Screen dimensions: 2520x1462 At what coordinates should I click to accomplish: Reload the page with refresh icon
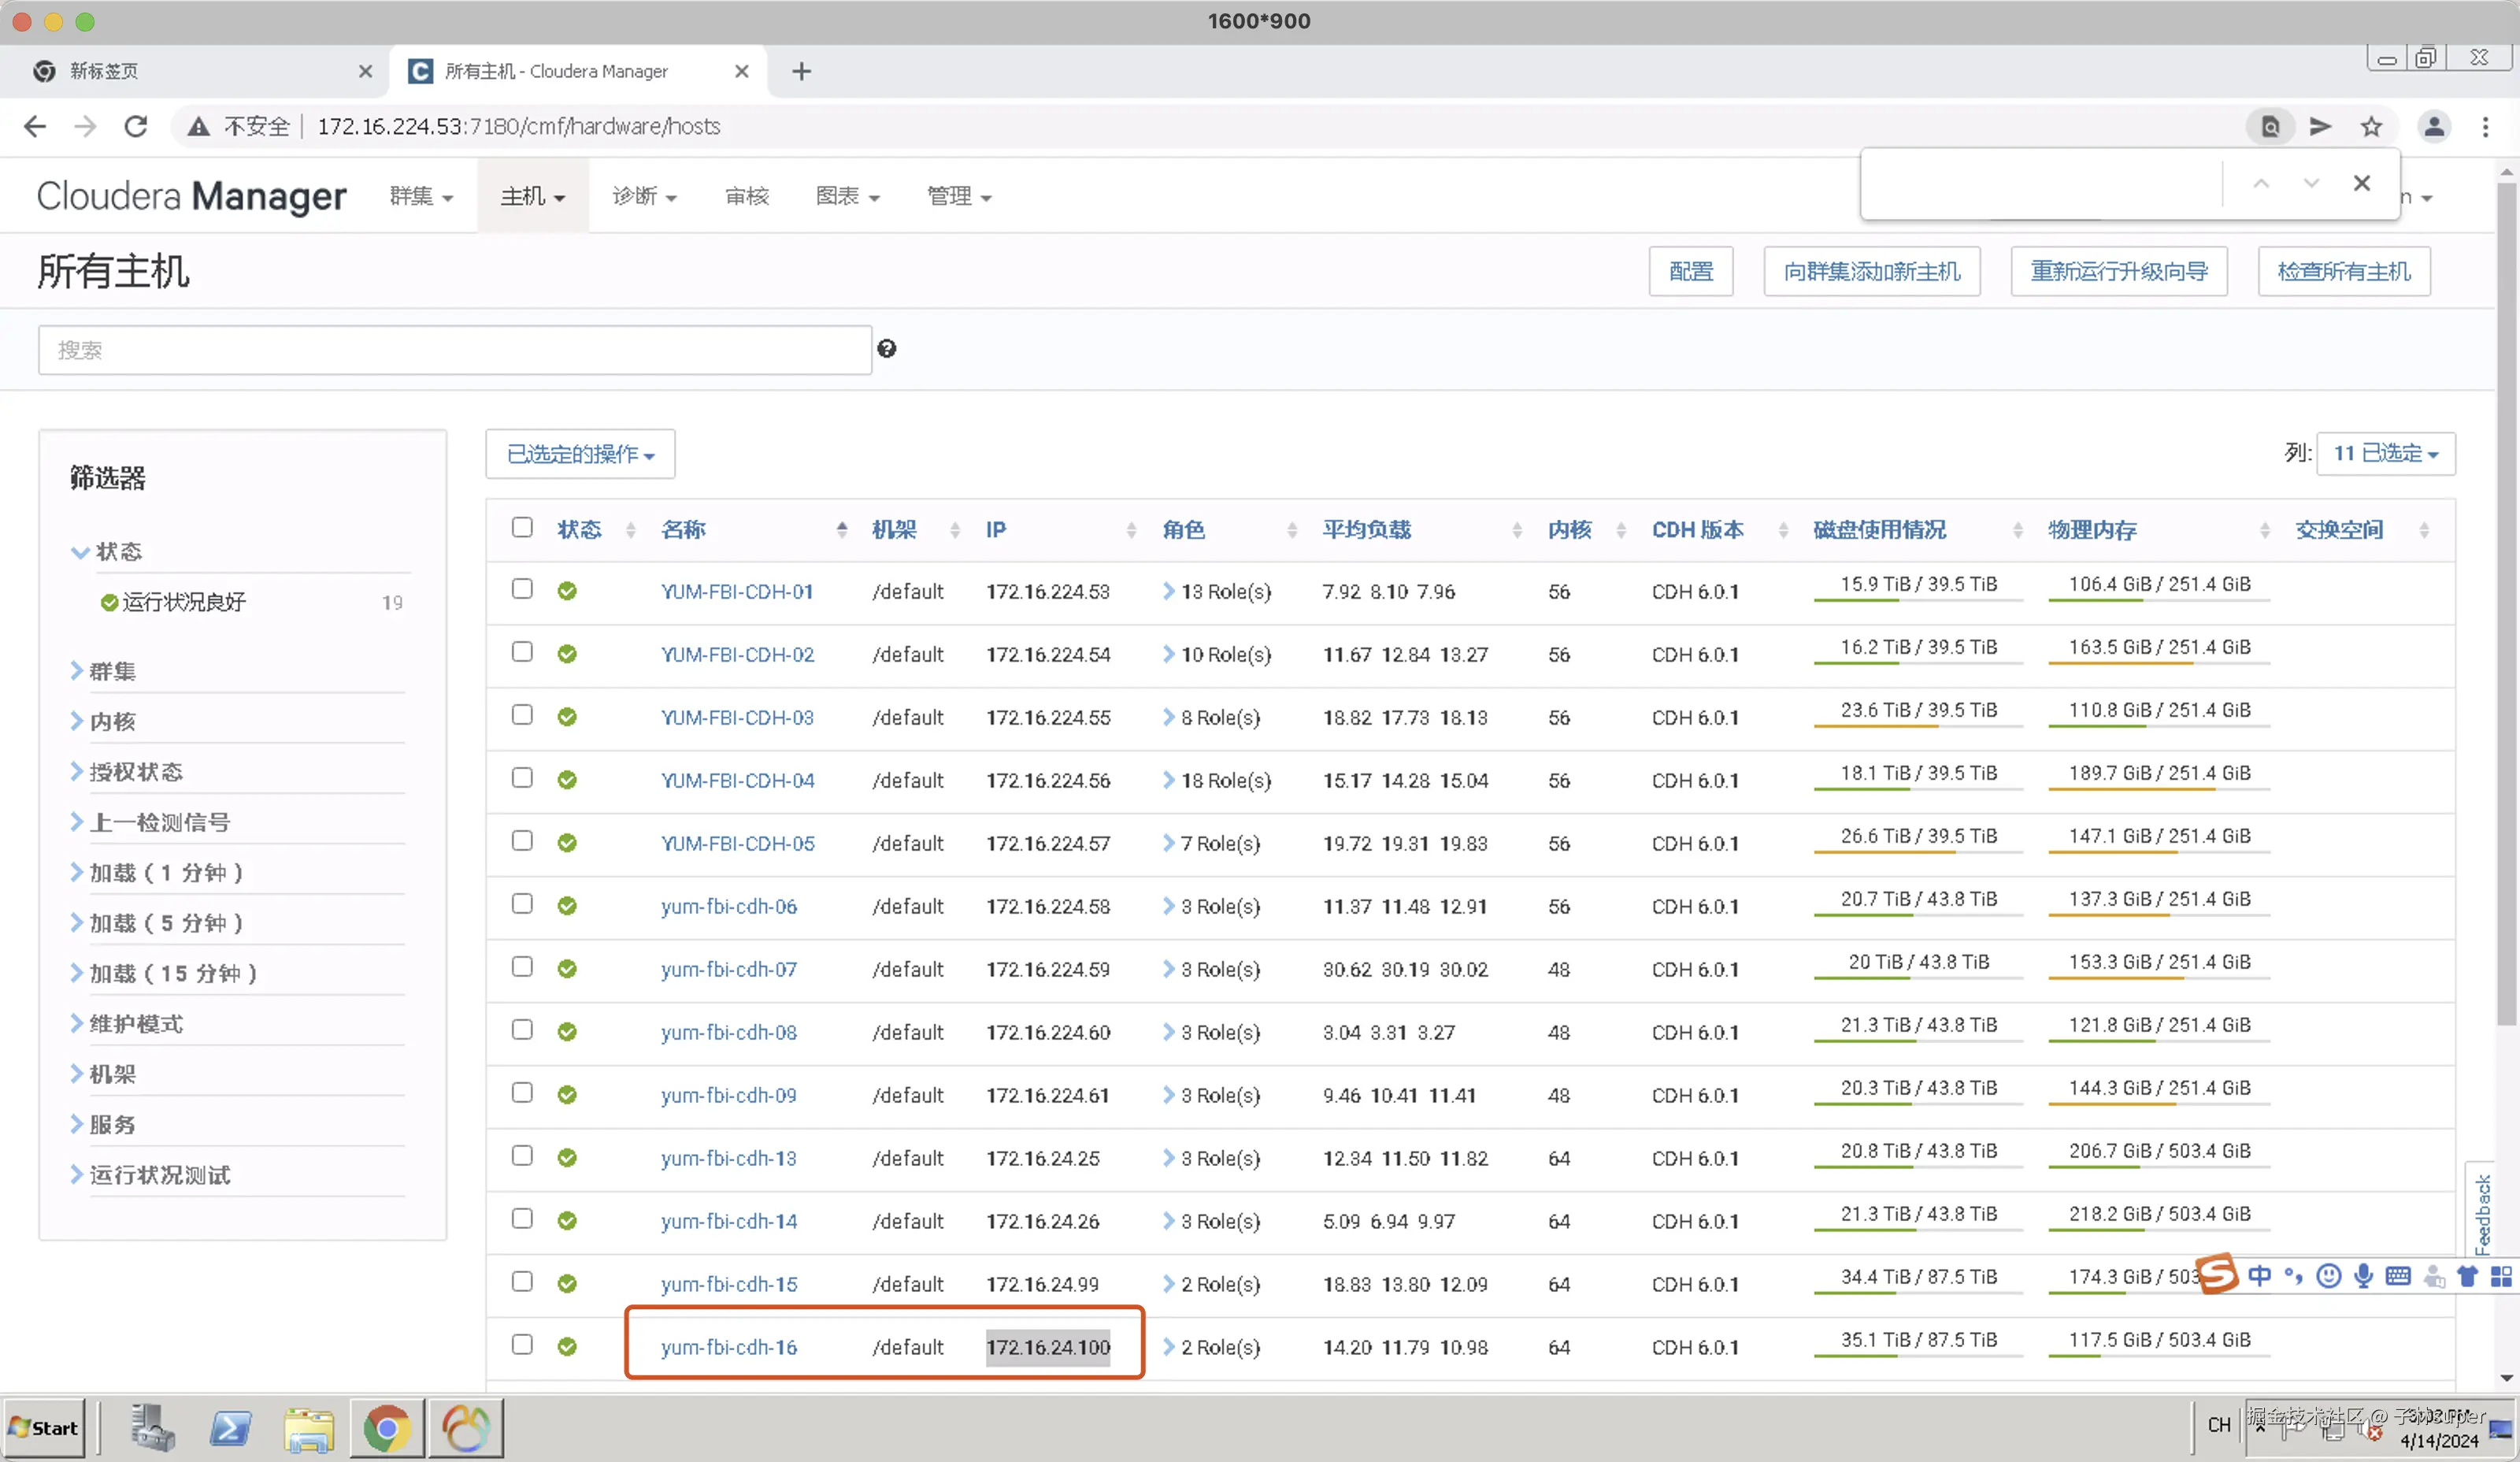pyautogui.click(x=136, y=126)
